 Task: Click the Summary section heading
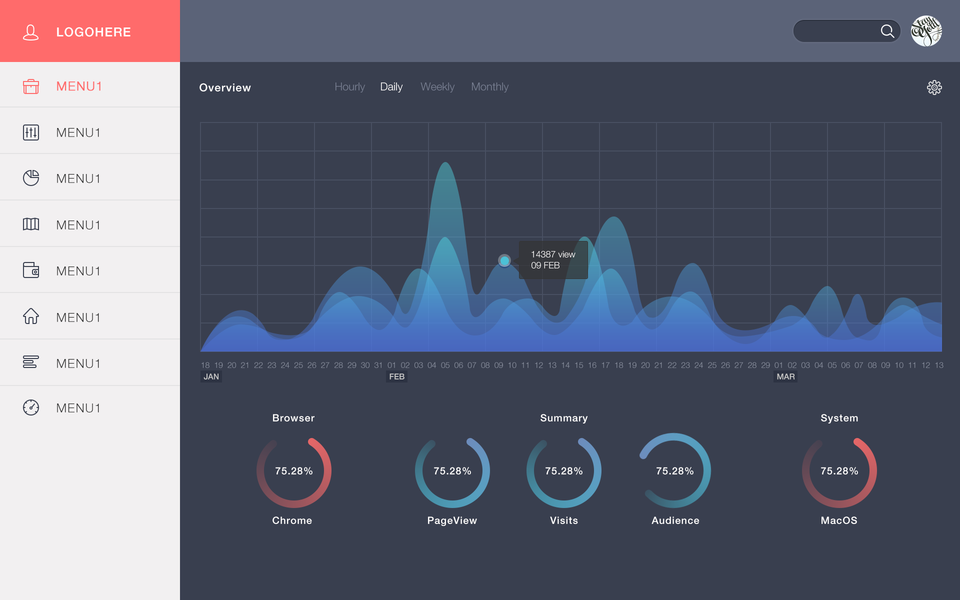564,418
